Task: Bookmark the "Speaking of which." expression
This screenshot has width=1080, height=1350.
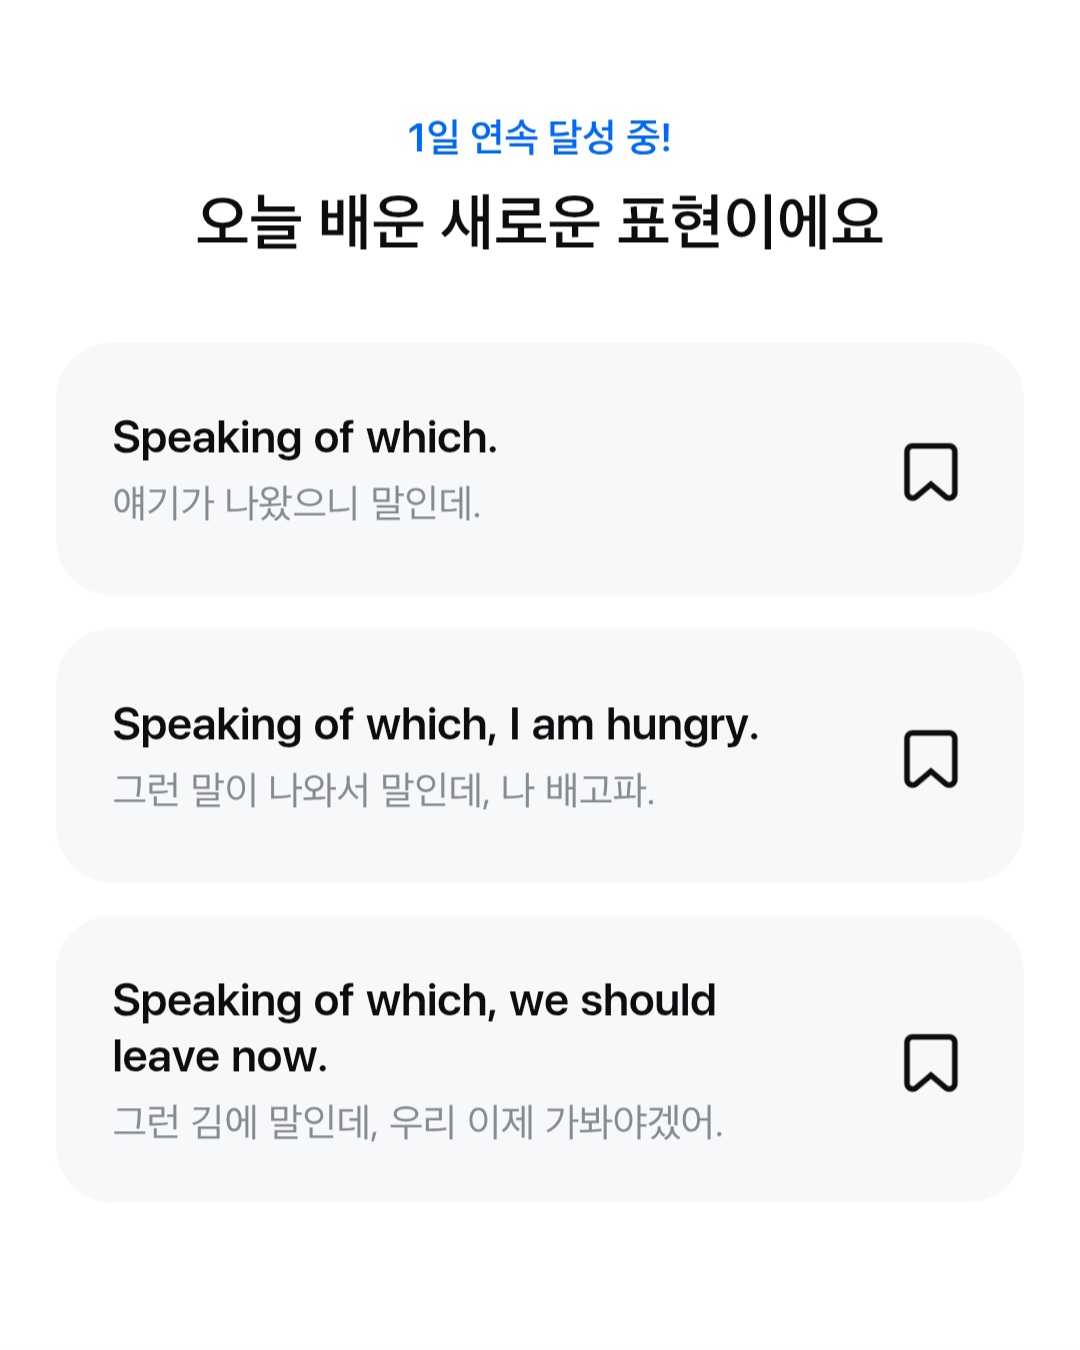Action: click(x=931, y=471)
